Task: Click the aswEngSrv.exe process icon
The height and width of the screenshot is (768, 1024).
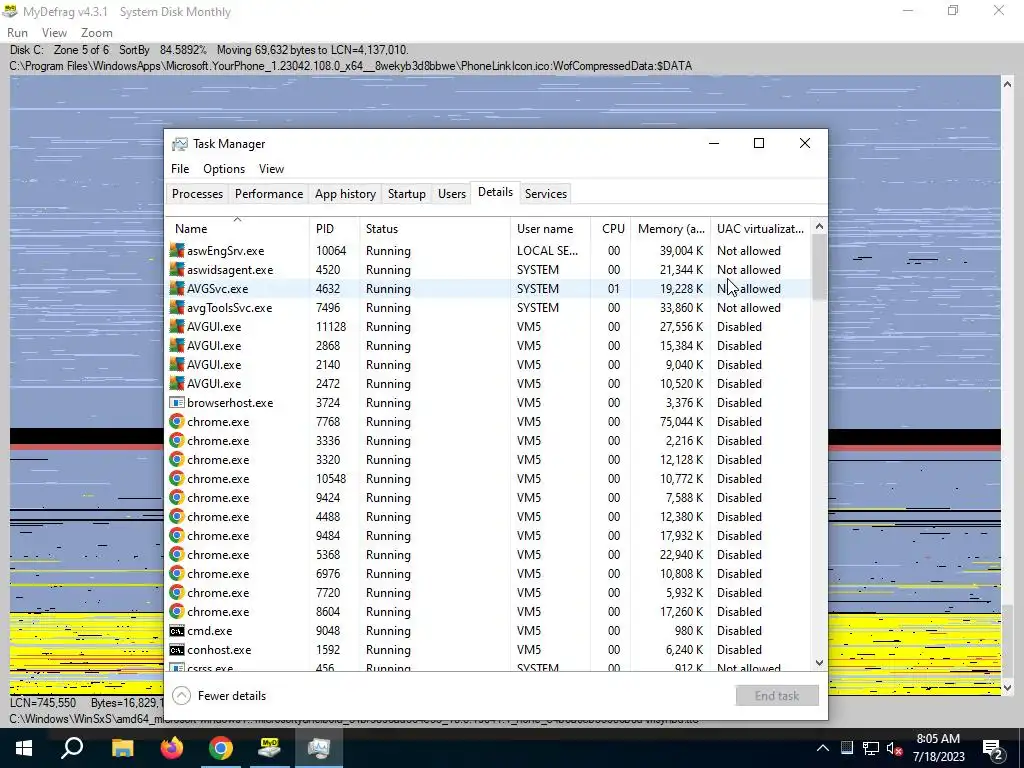Action: 176,251
